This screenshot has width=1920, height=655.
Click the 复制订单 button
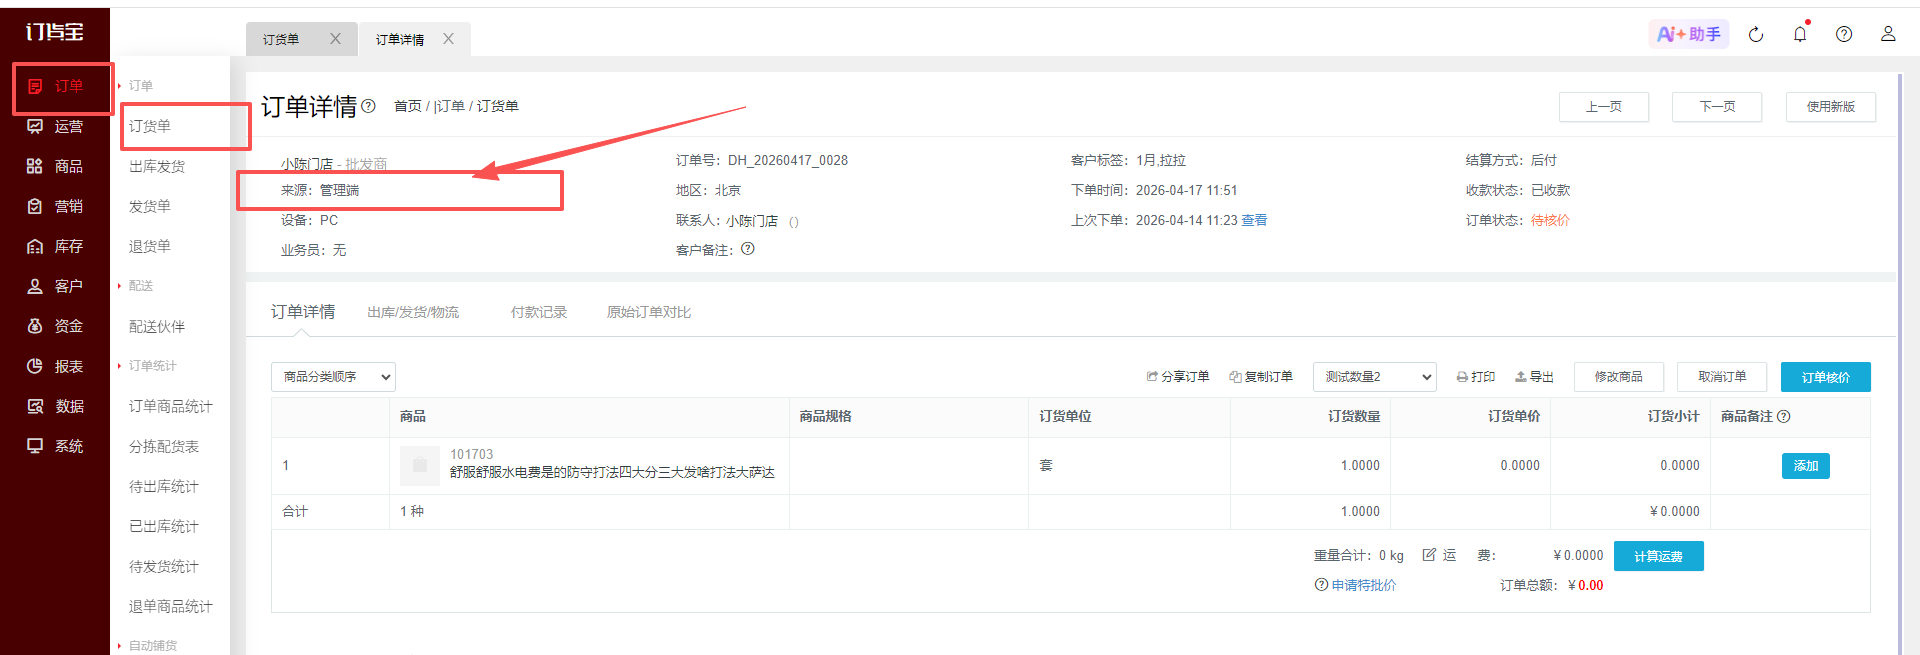pyautogui.click(x=1261, y=377)
